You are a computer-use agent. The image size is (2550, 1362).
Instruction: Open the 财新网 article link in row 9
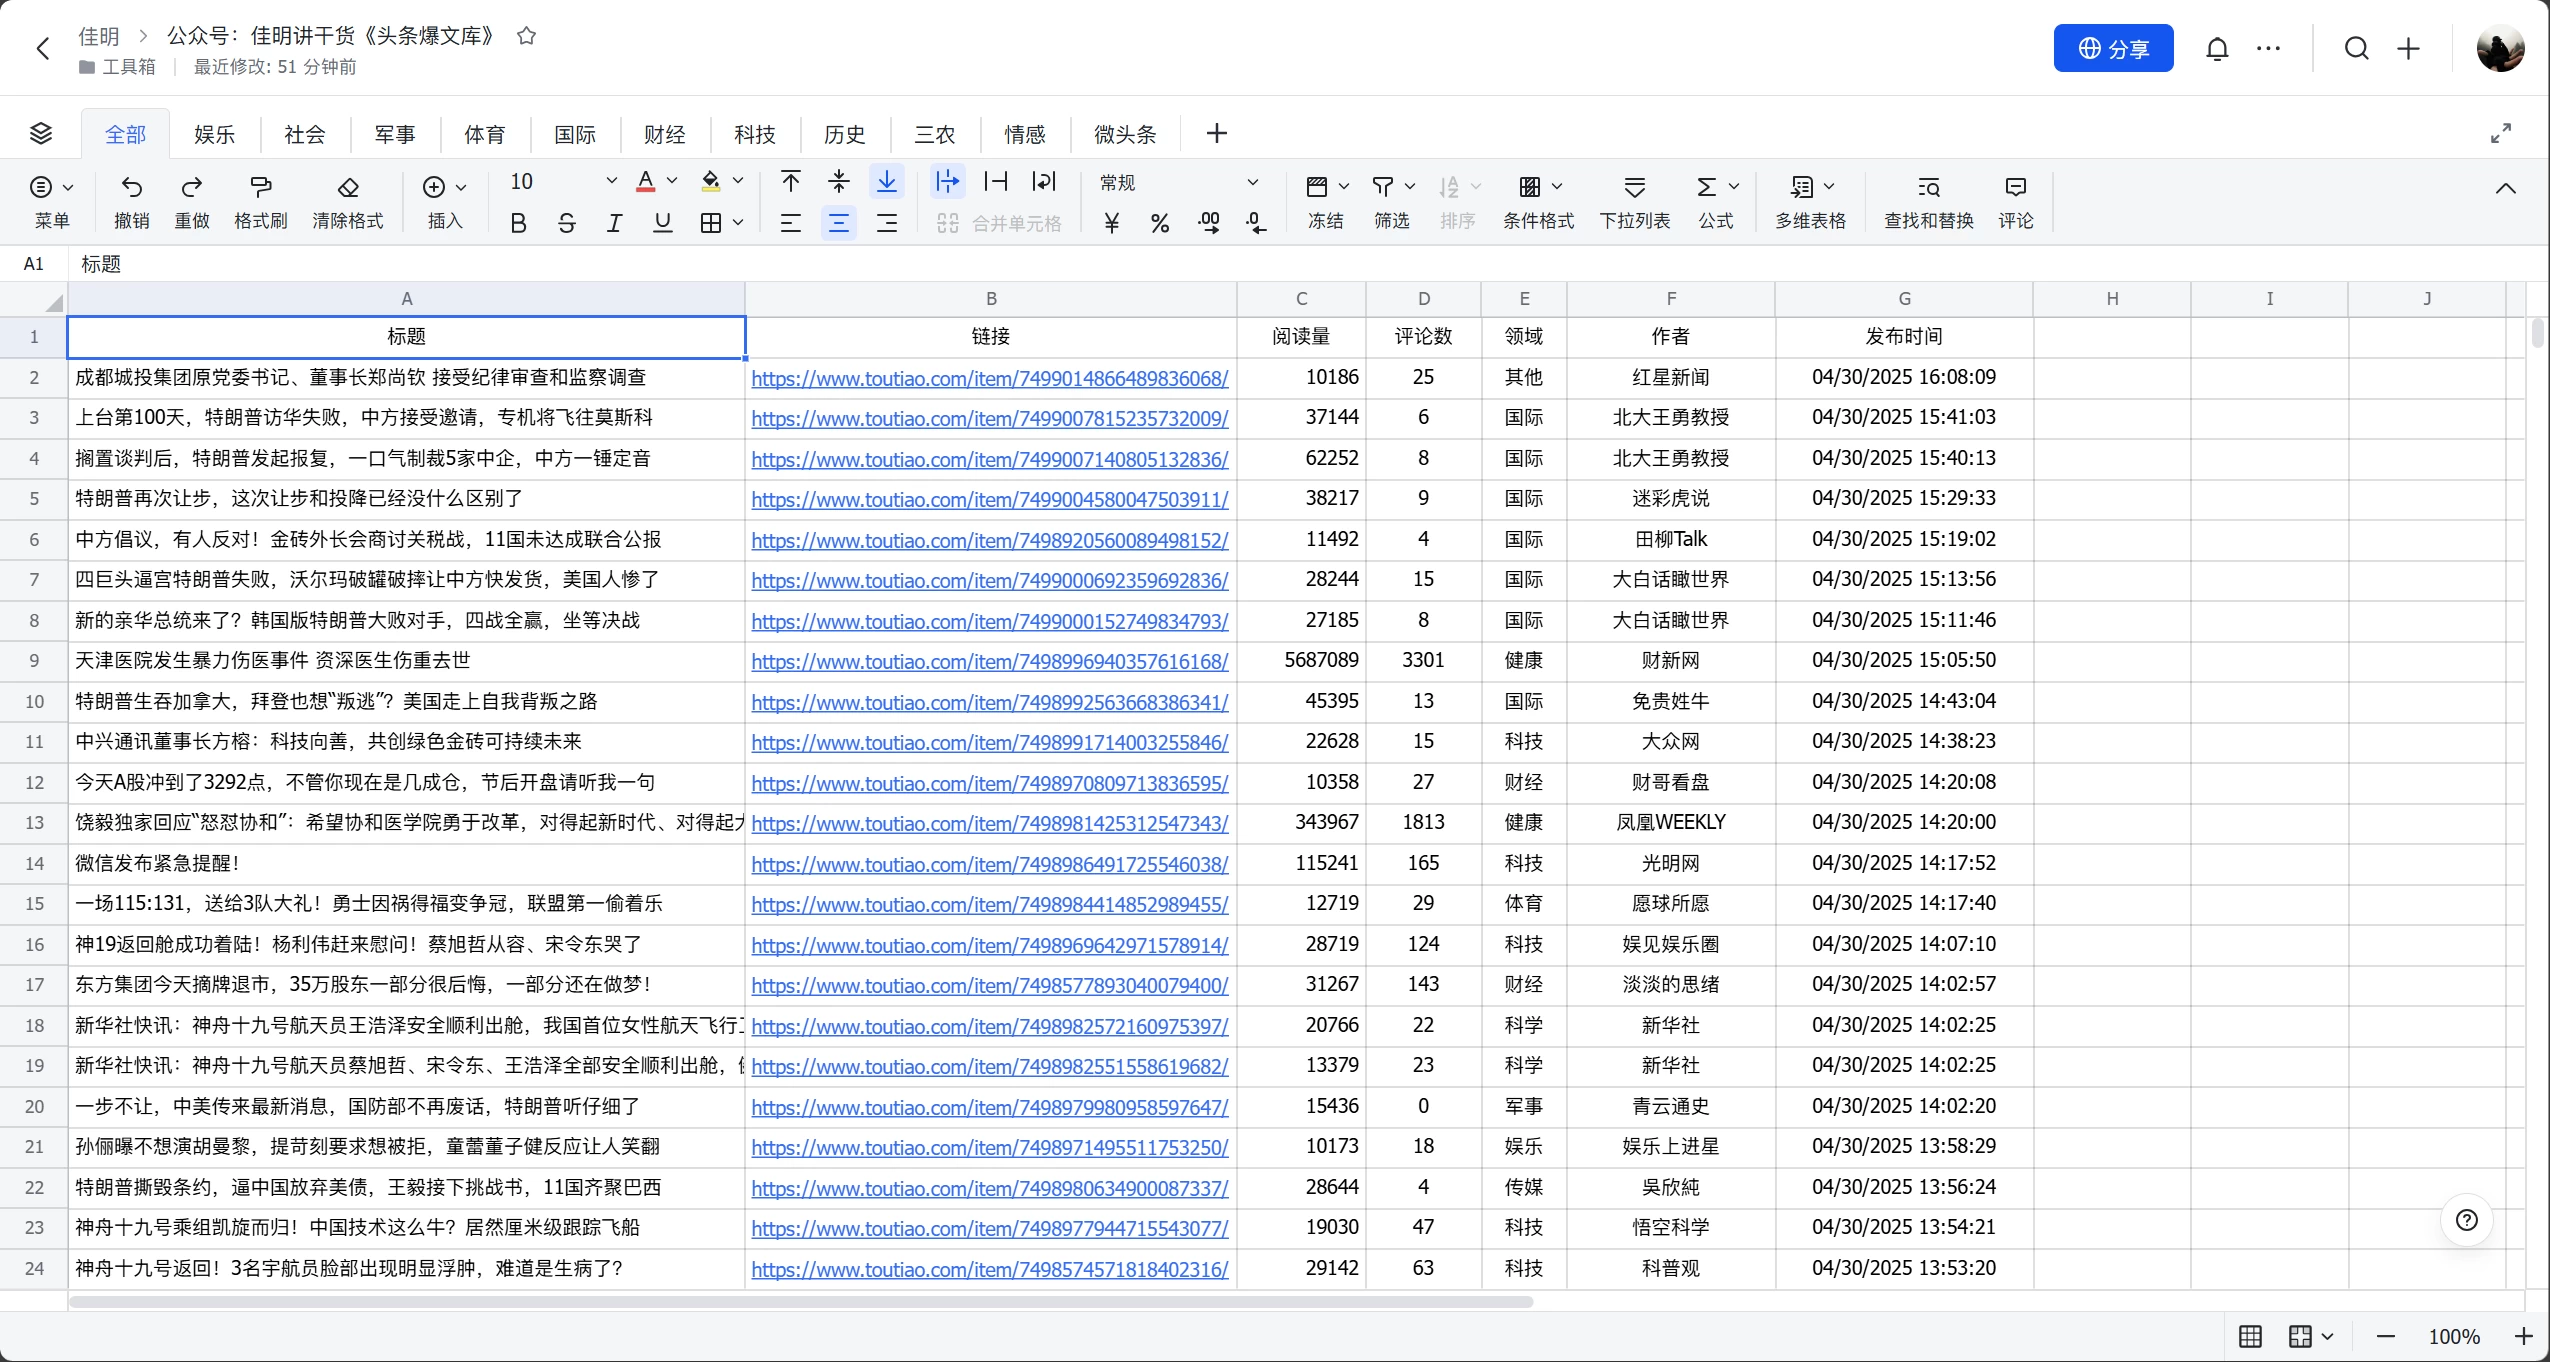click(x=990, y=661)
